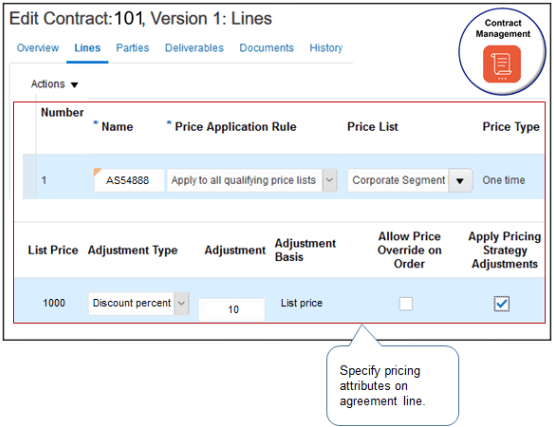Select the Lines tab
The width and height of the screenshot is (554, 427).
(x=87, y=48)
